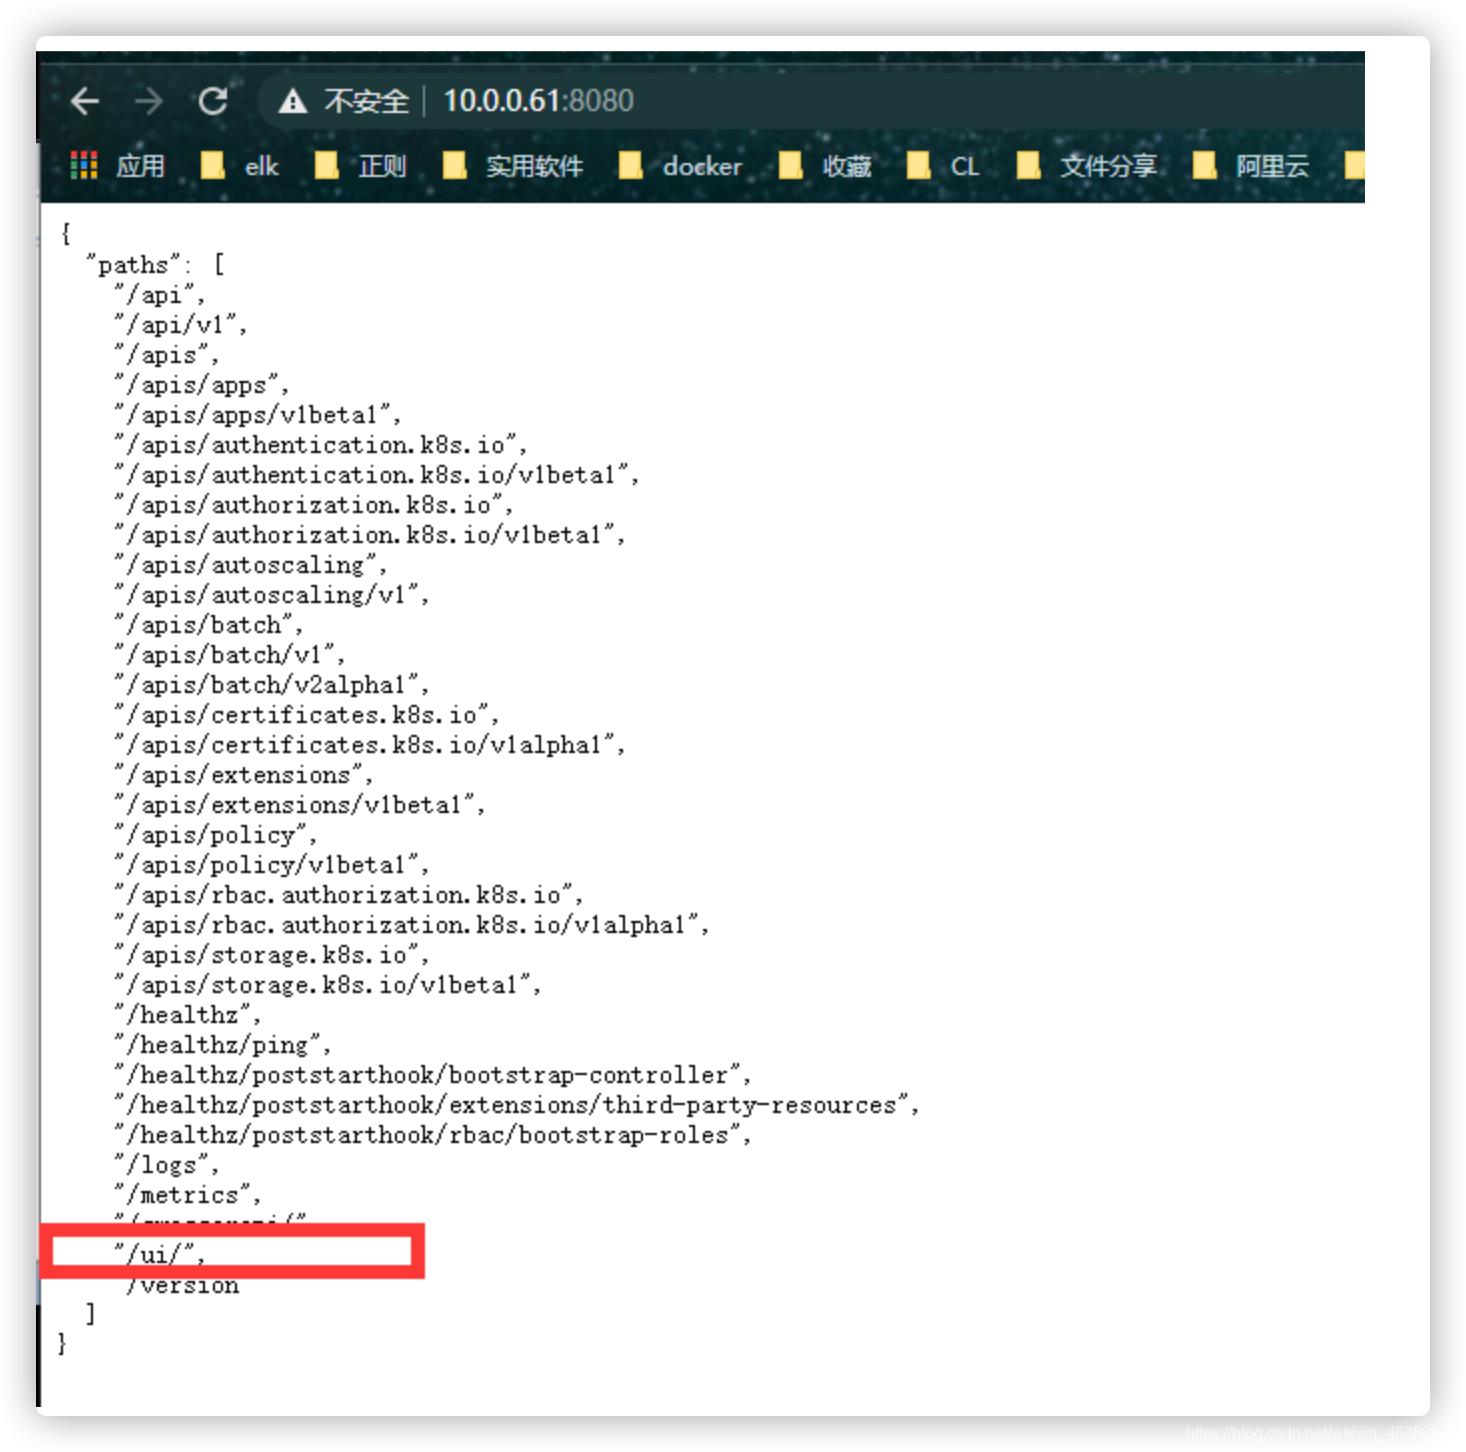Image resolution: width=1466 pixels, height=1452 pixels.
Task: Click the 应用 apps label
Action: pos(140,166)
